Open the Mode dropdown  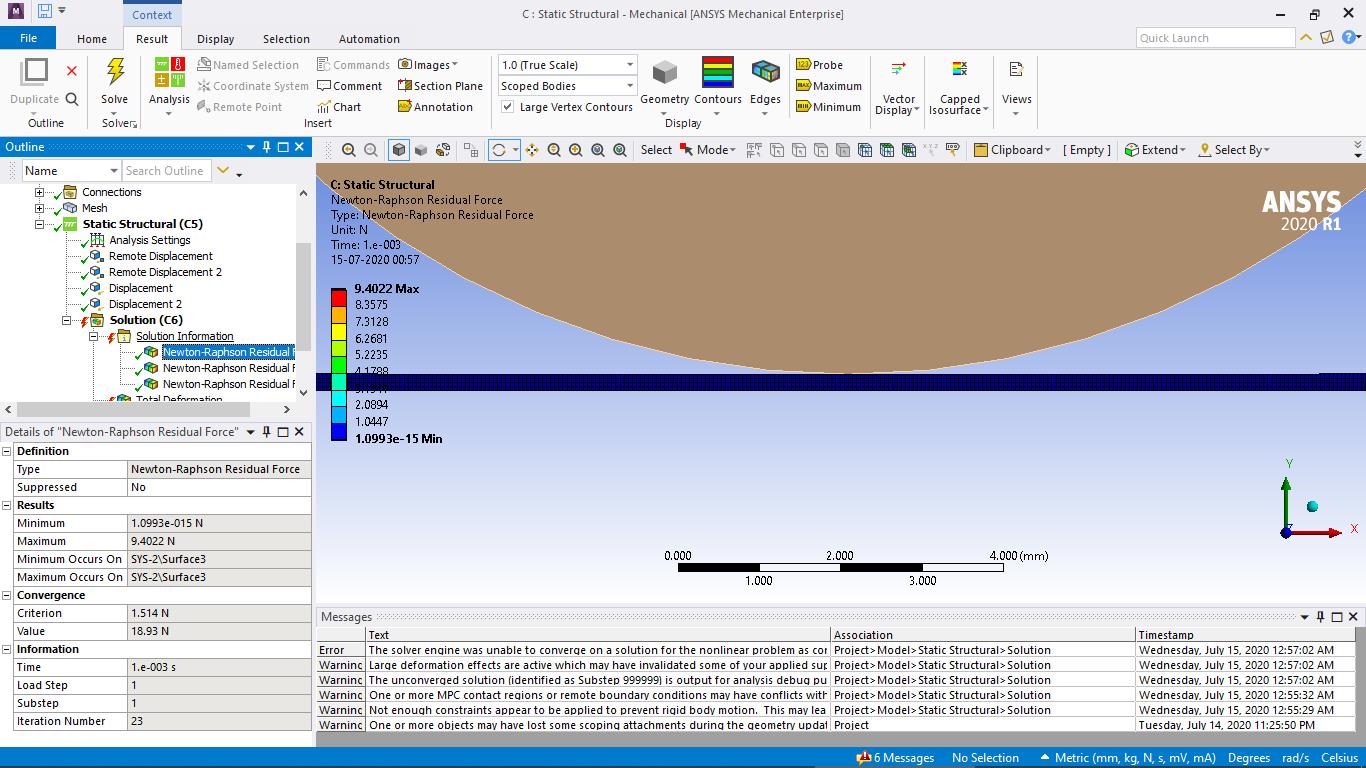pos(708,150)
